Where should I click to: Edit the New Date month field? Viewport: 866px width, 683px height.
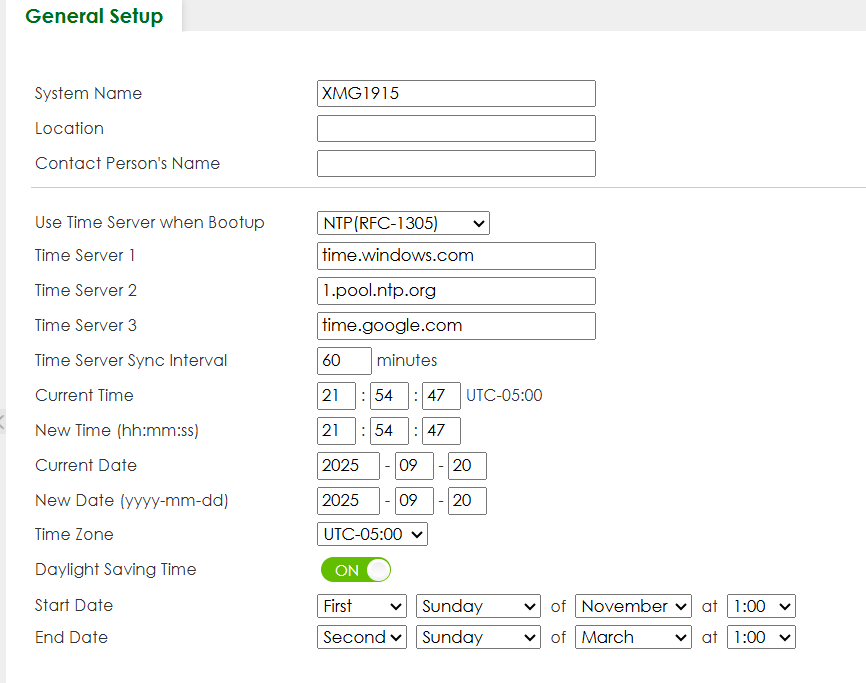pos(414,501)
